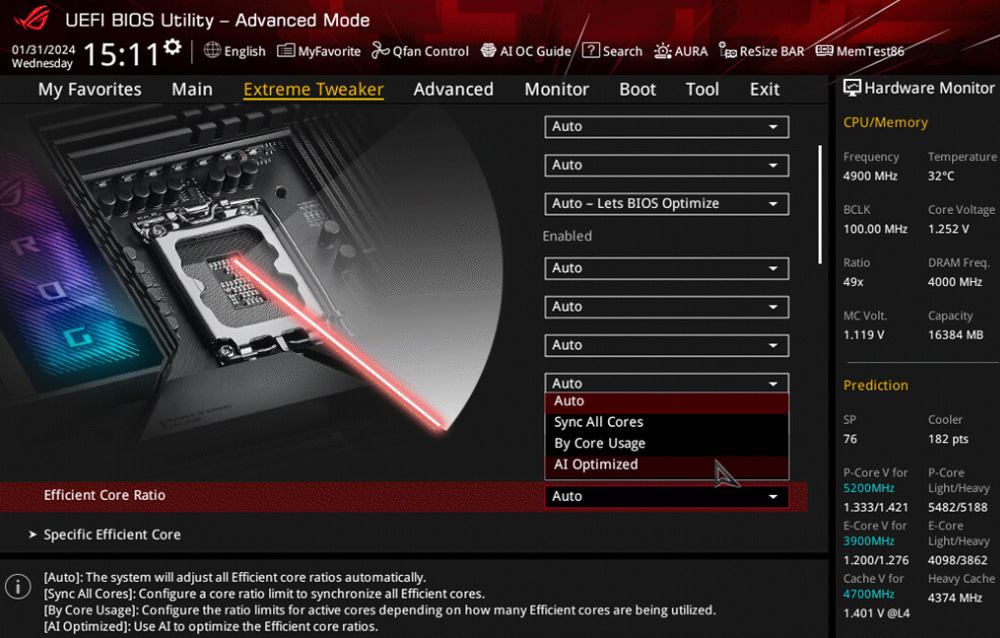Click the CPU/Memory section heading
The width and height of the screenshot is (1000, 638).
tap(885, 122)
